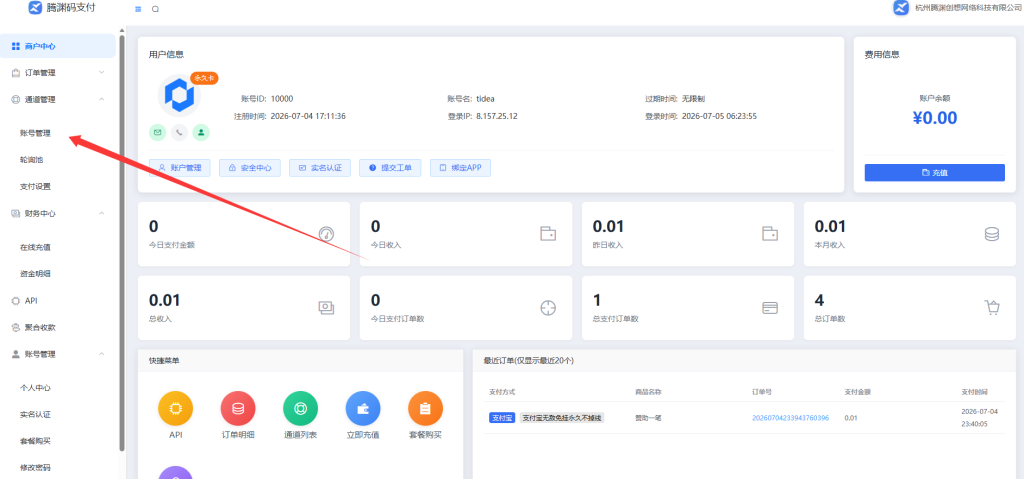Click the 支付宝无敌免挂永久不掉线 channel tag
Image resolution: width=1024 pixels, height=479 pixels.
562,418
